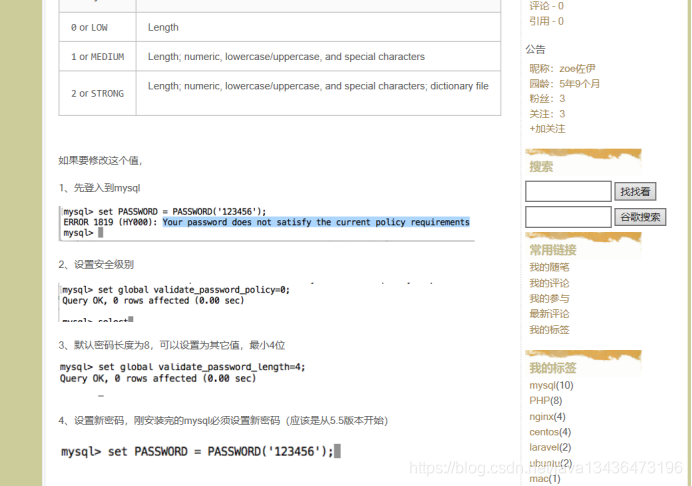This screenshot has width=692, height=486.
Task: Click the +加关注 follow link
Action: 547,128
